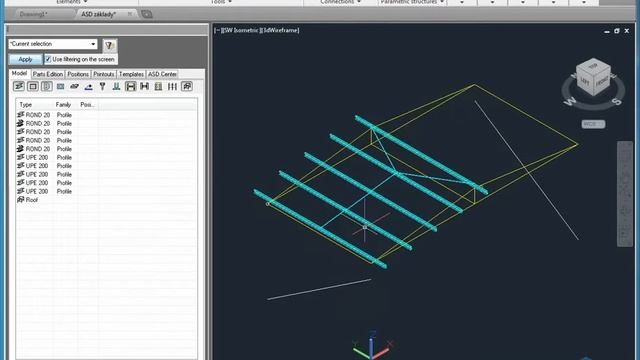The width and height of the screenshot is (640, 360).
Task: Sort list by the Pos... column header
Action: [88, 104]
